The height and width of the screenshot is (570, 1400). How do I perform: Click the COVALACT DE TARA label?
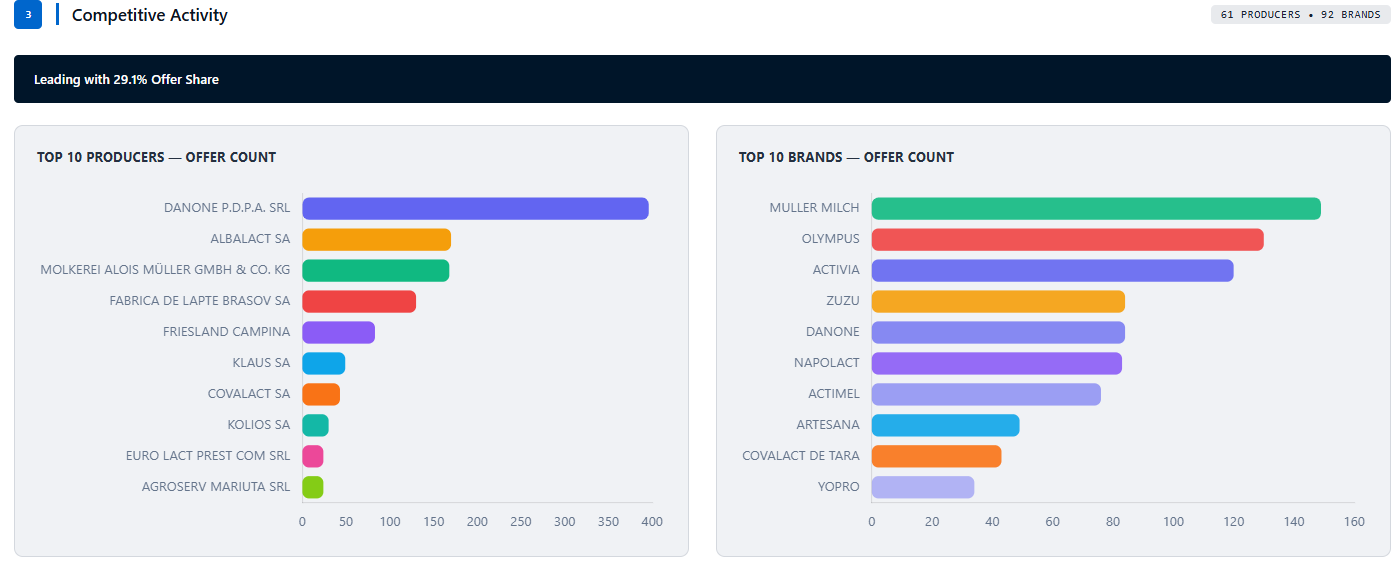tap(801, 456)
